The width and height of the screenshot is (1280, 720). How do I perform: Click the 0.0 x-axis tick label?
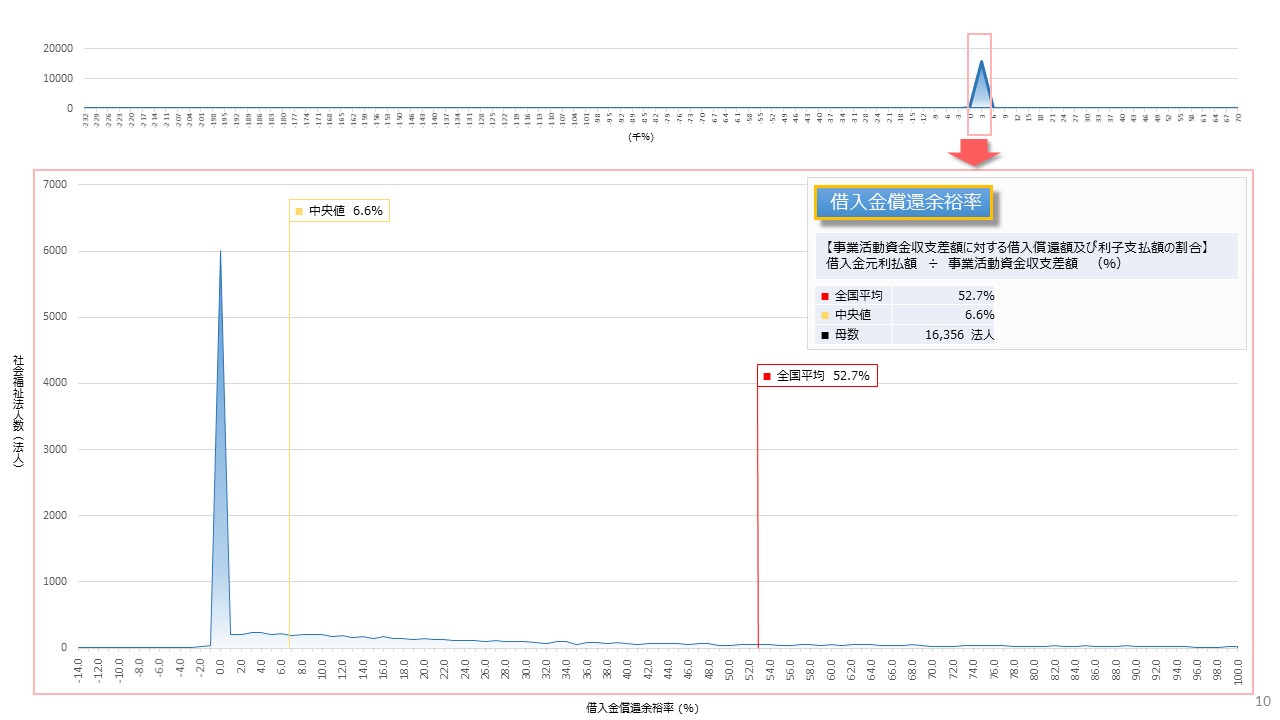[221, 666]
